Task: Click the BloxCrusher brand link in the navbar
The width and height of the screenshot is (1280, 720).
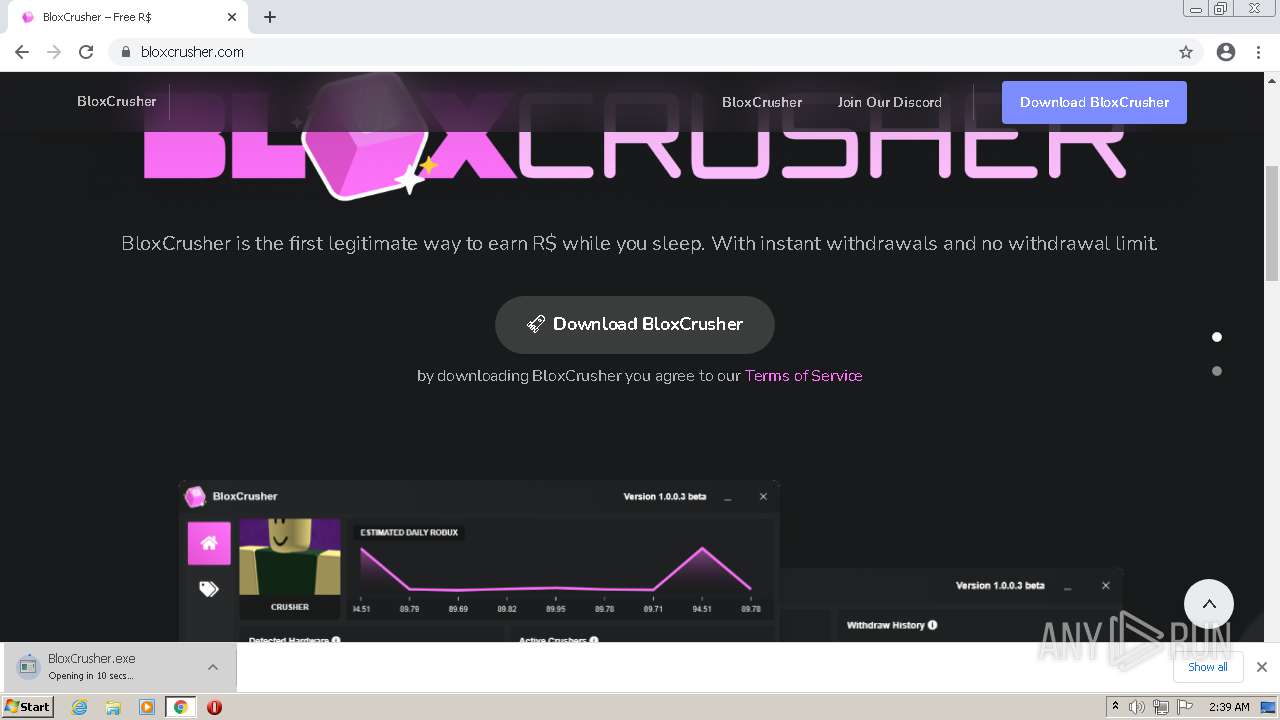Action: 117,101
